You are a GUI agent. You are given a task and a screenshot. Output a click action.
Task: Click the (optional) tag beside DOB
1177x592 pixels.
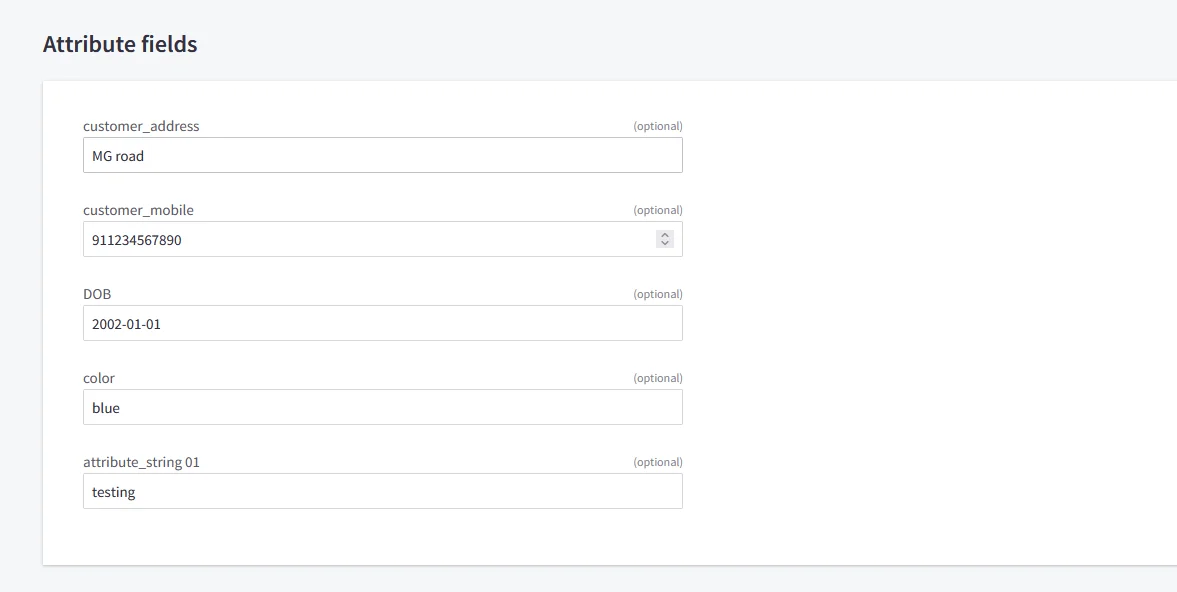pos(658,294)
